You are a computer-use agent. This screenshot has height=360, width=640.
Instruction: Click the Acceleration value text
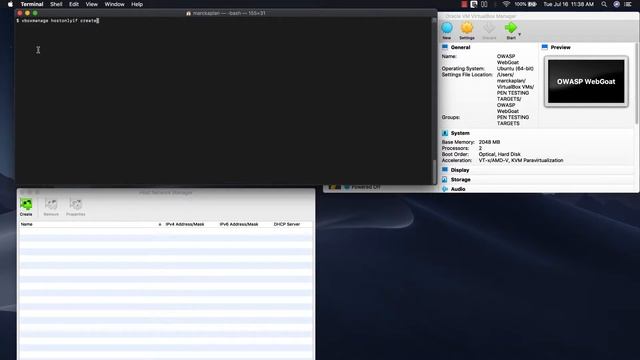521,160
